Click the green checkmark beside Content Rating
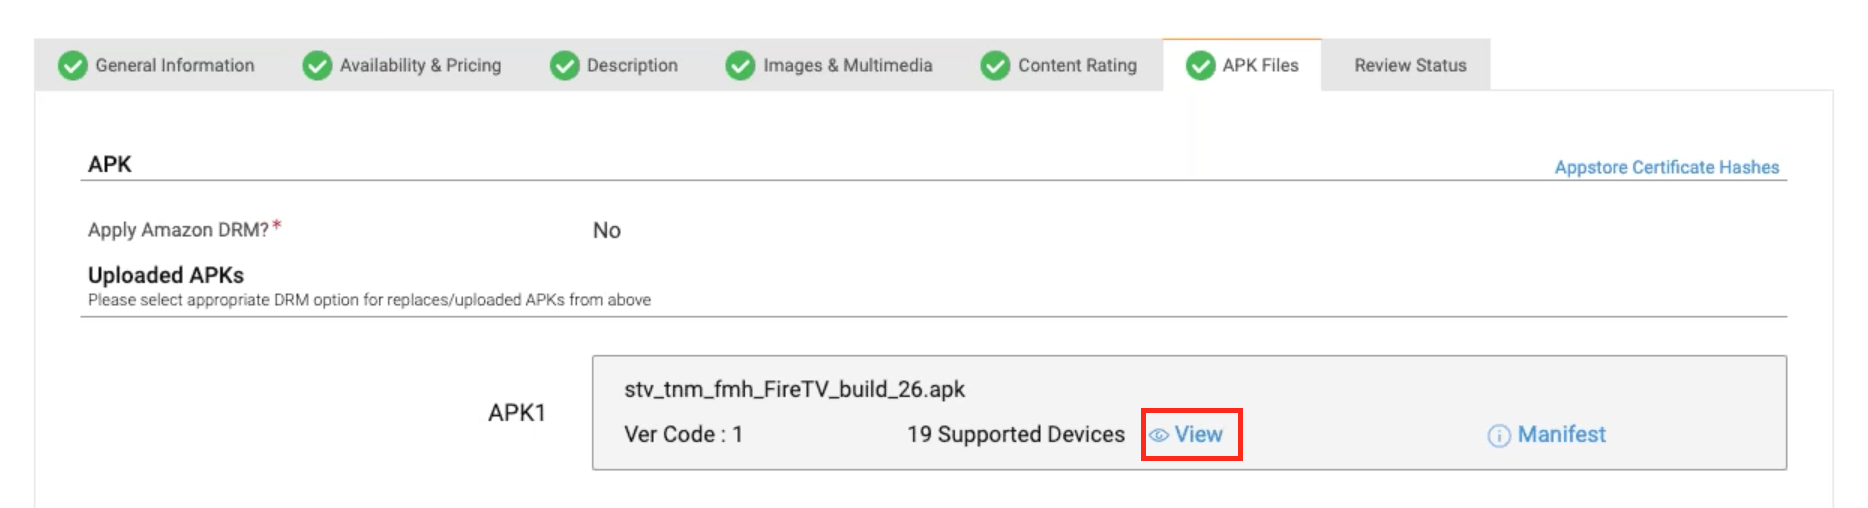 click(x=995, y=66)
